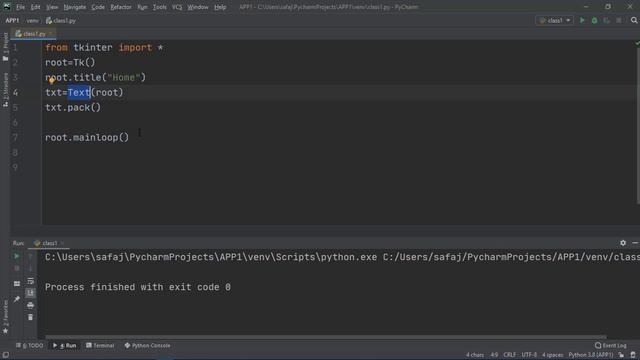Image resolution: width=640 pixels, height=360 pixels.
Task: Start debugging with the green bug icon
Action: (x=594, y=20)
